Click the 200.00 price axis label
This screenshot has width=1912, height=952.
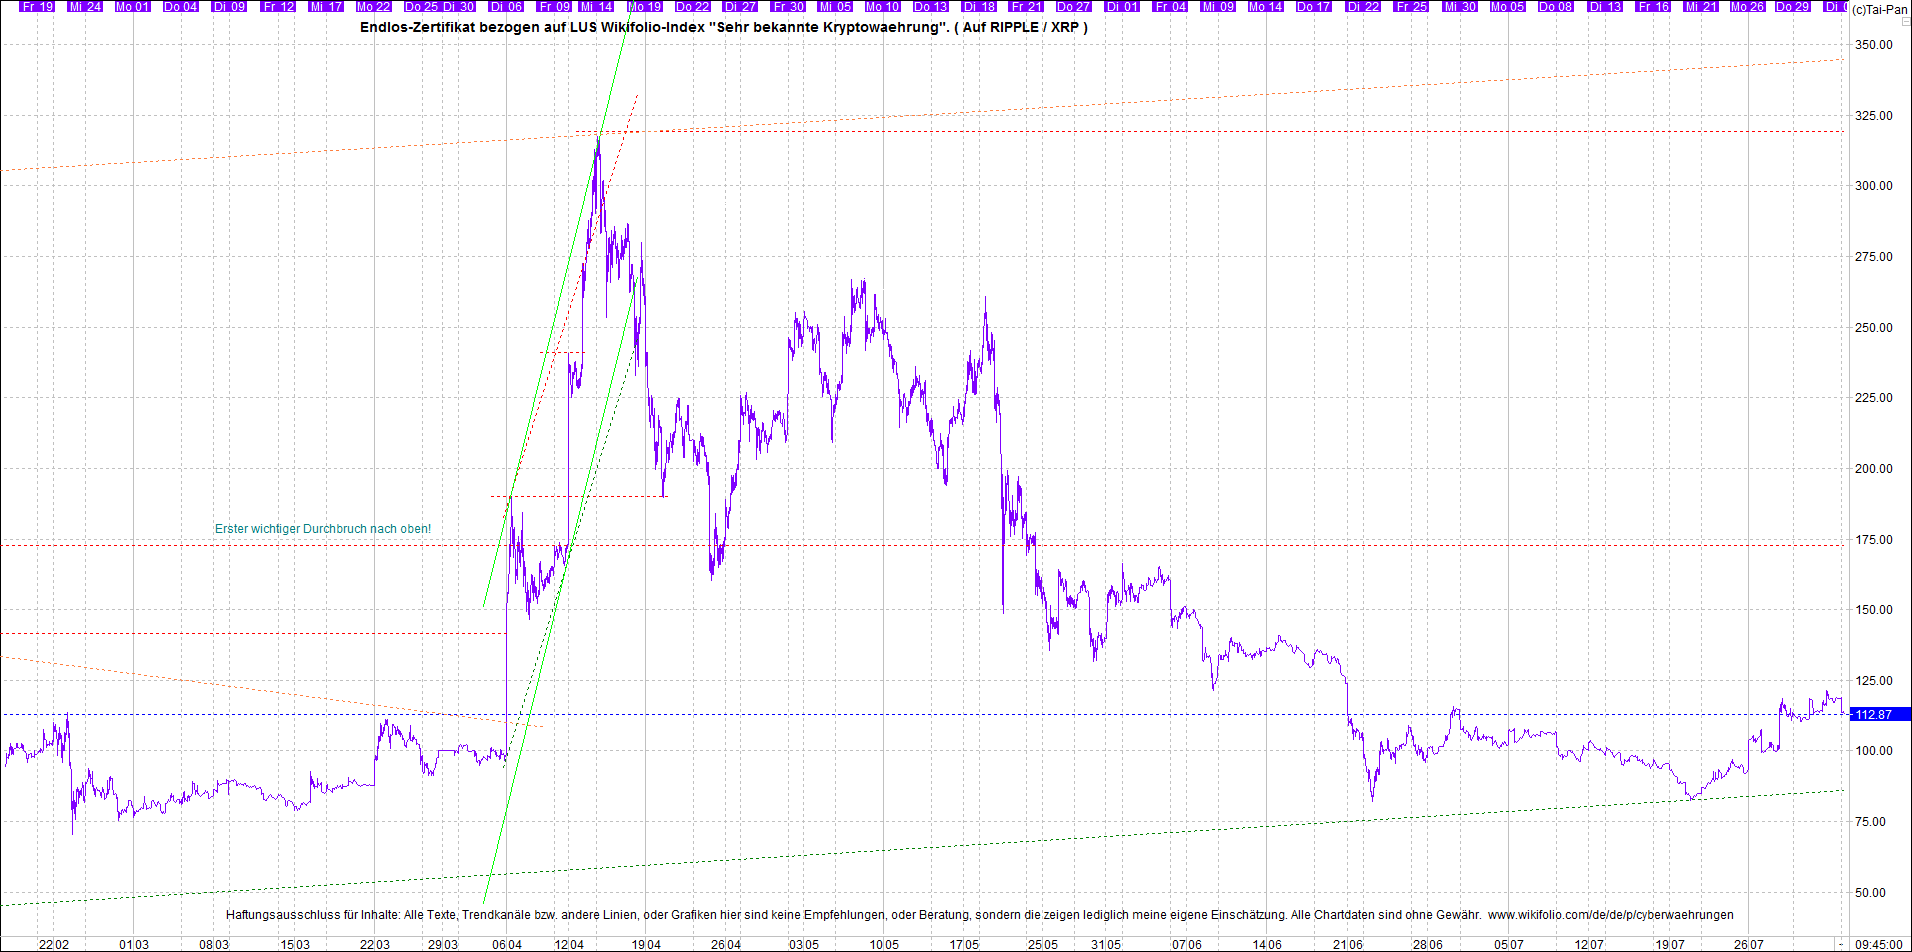pyautogui.click(x=1873, y=468)
